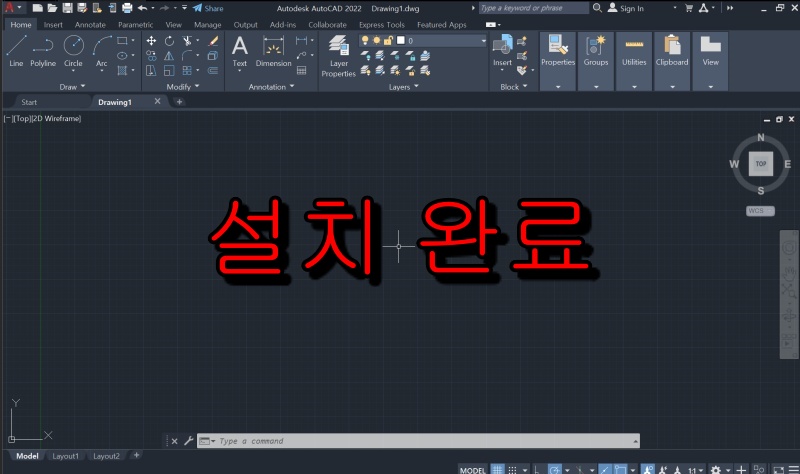Toggle object snap tracking
The height and width of the screenshot is (474, 800).
tap(605, 469)
